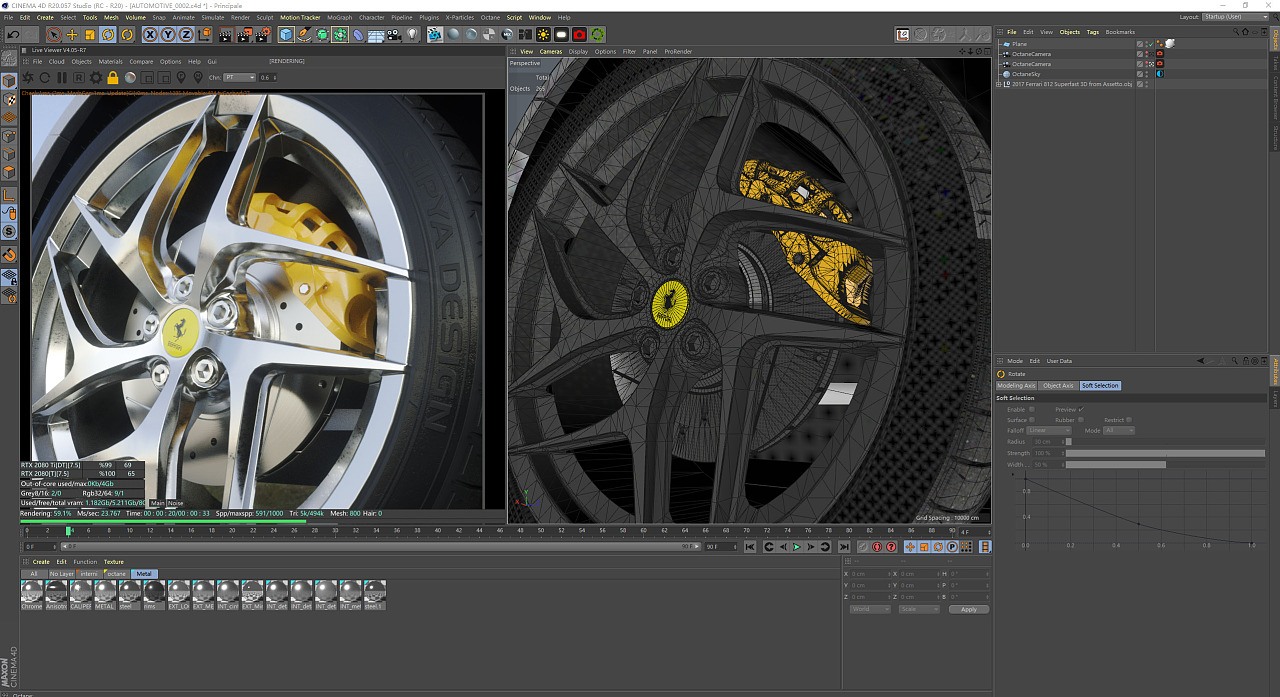Add a Camera object from toolbar
The height and width of the screenshot is (697, 1280).
pyautogui.click(x=394, y=35)
